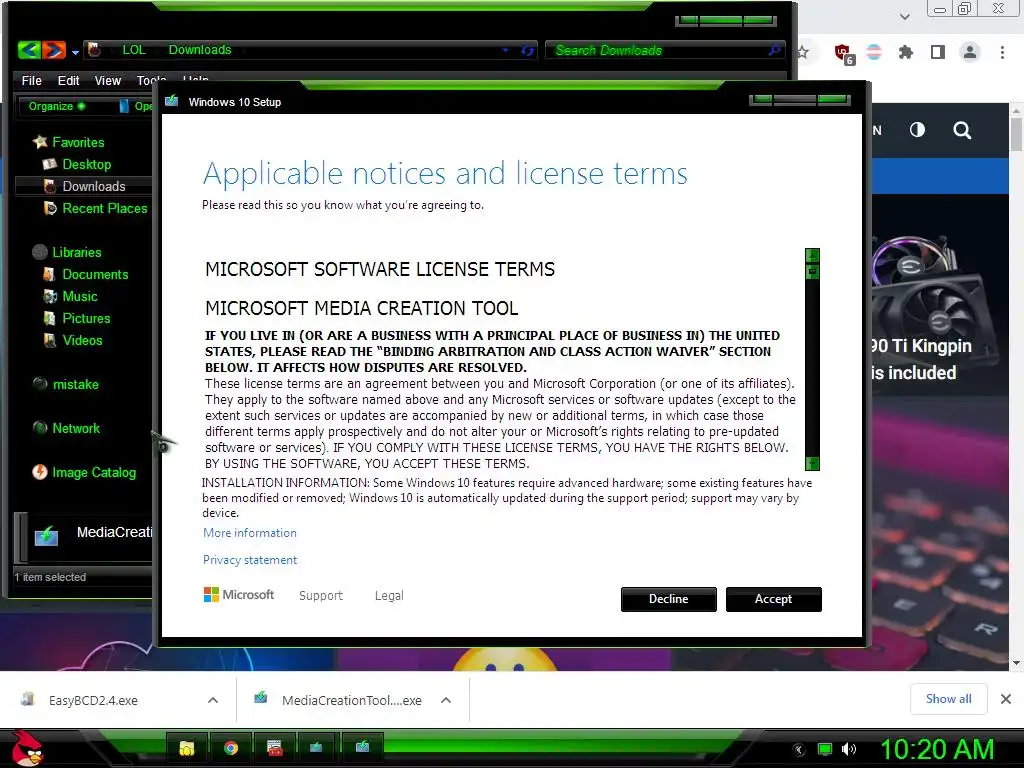
Task: Expand options for MediaCreationTool download
Action: (446, 700)
